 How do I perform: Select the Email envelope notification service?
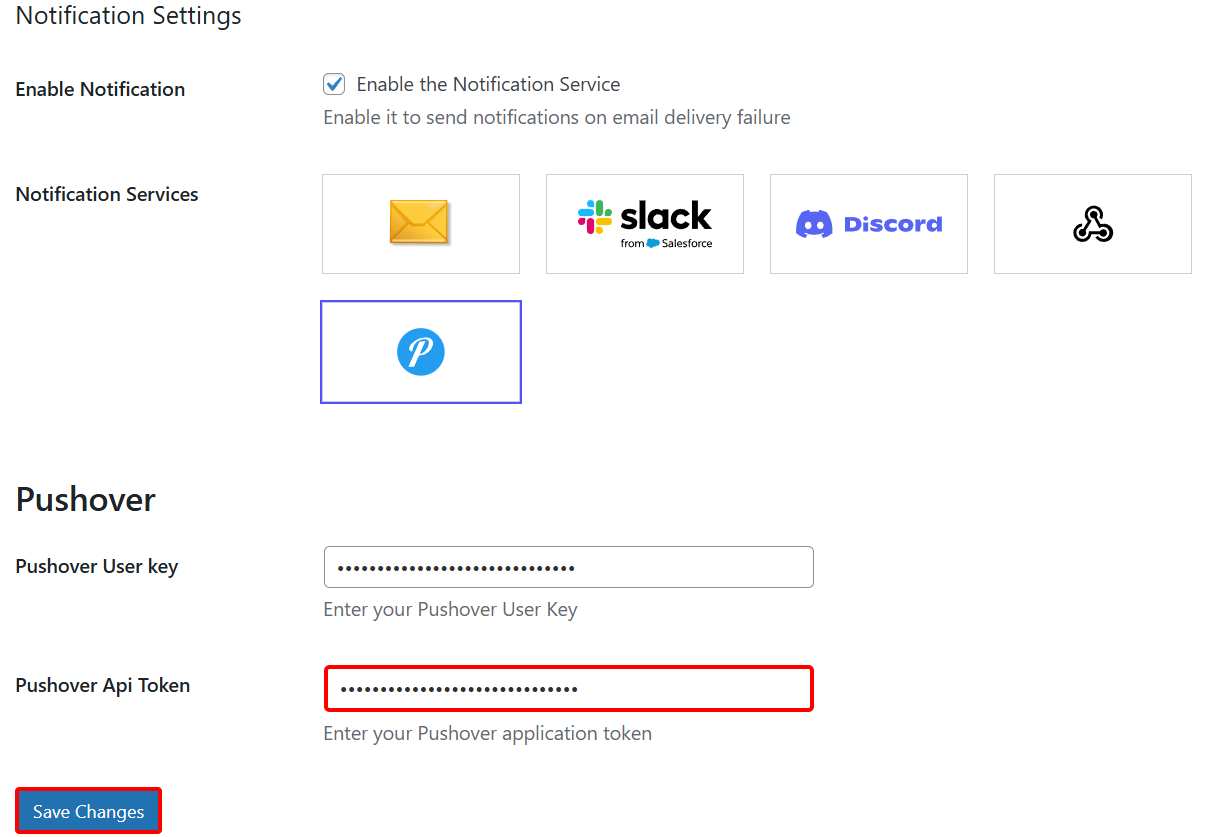tap(420, 223)
